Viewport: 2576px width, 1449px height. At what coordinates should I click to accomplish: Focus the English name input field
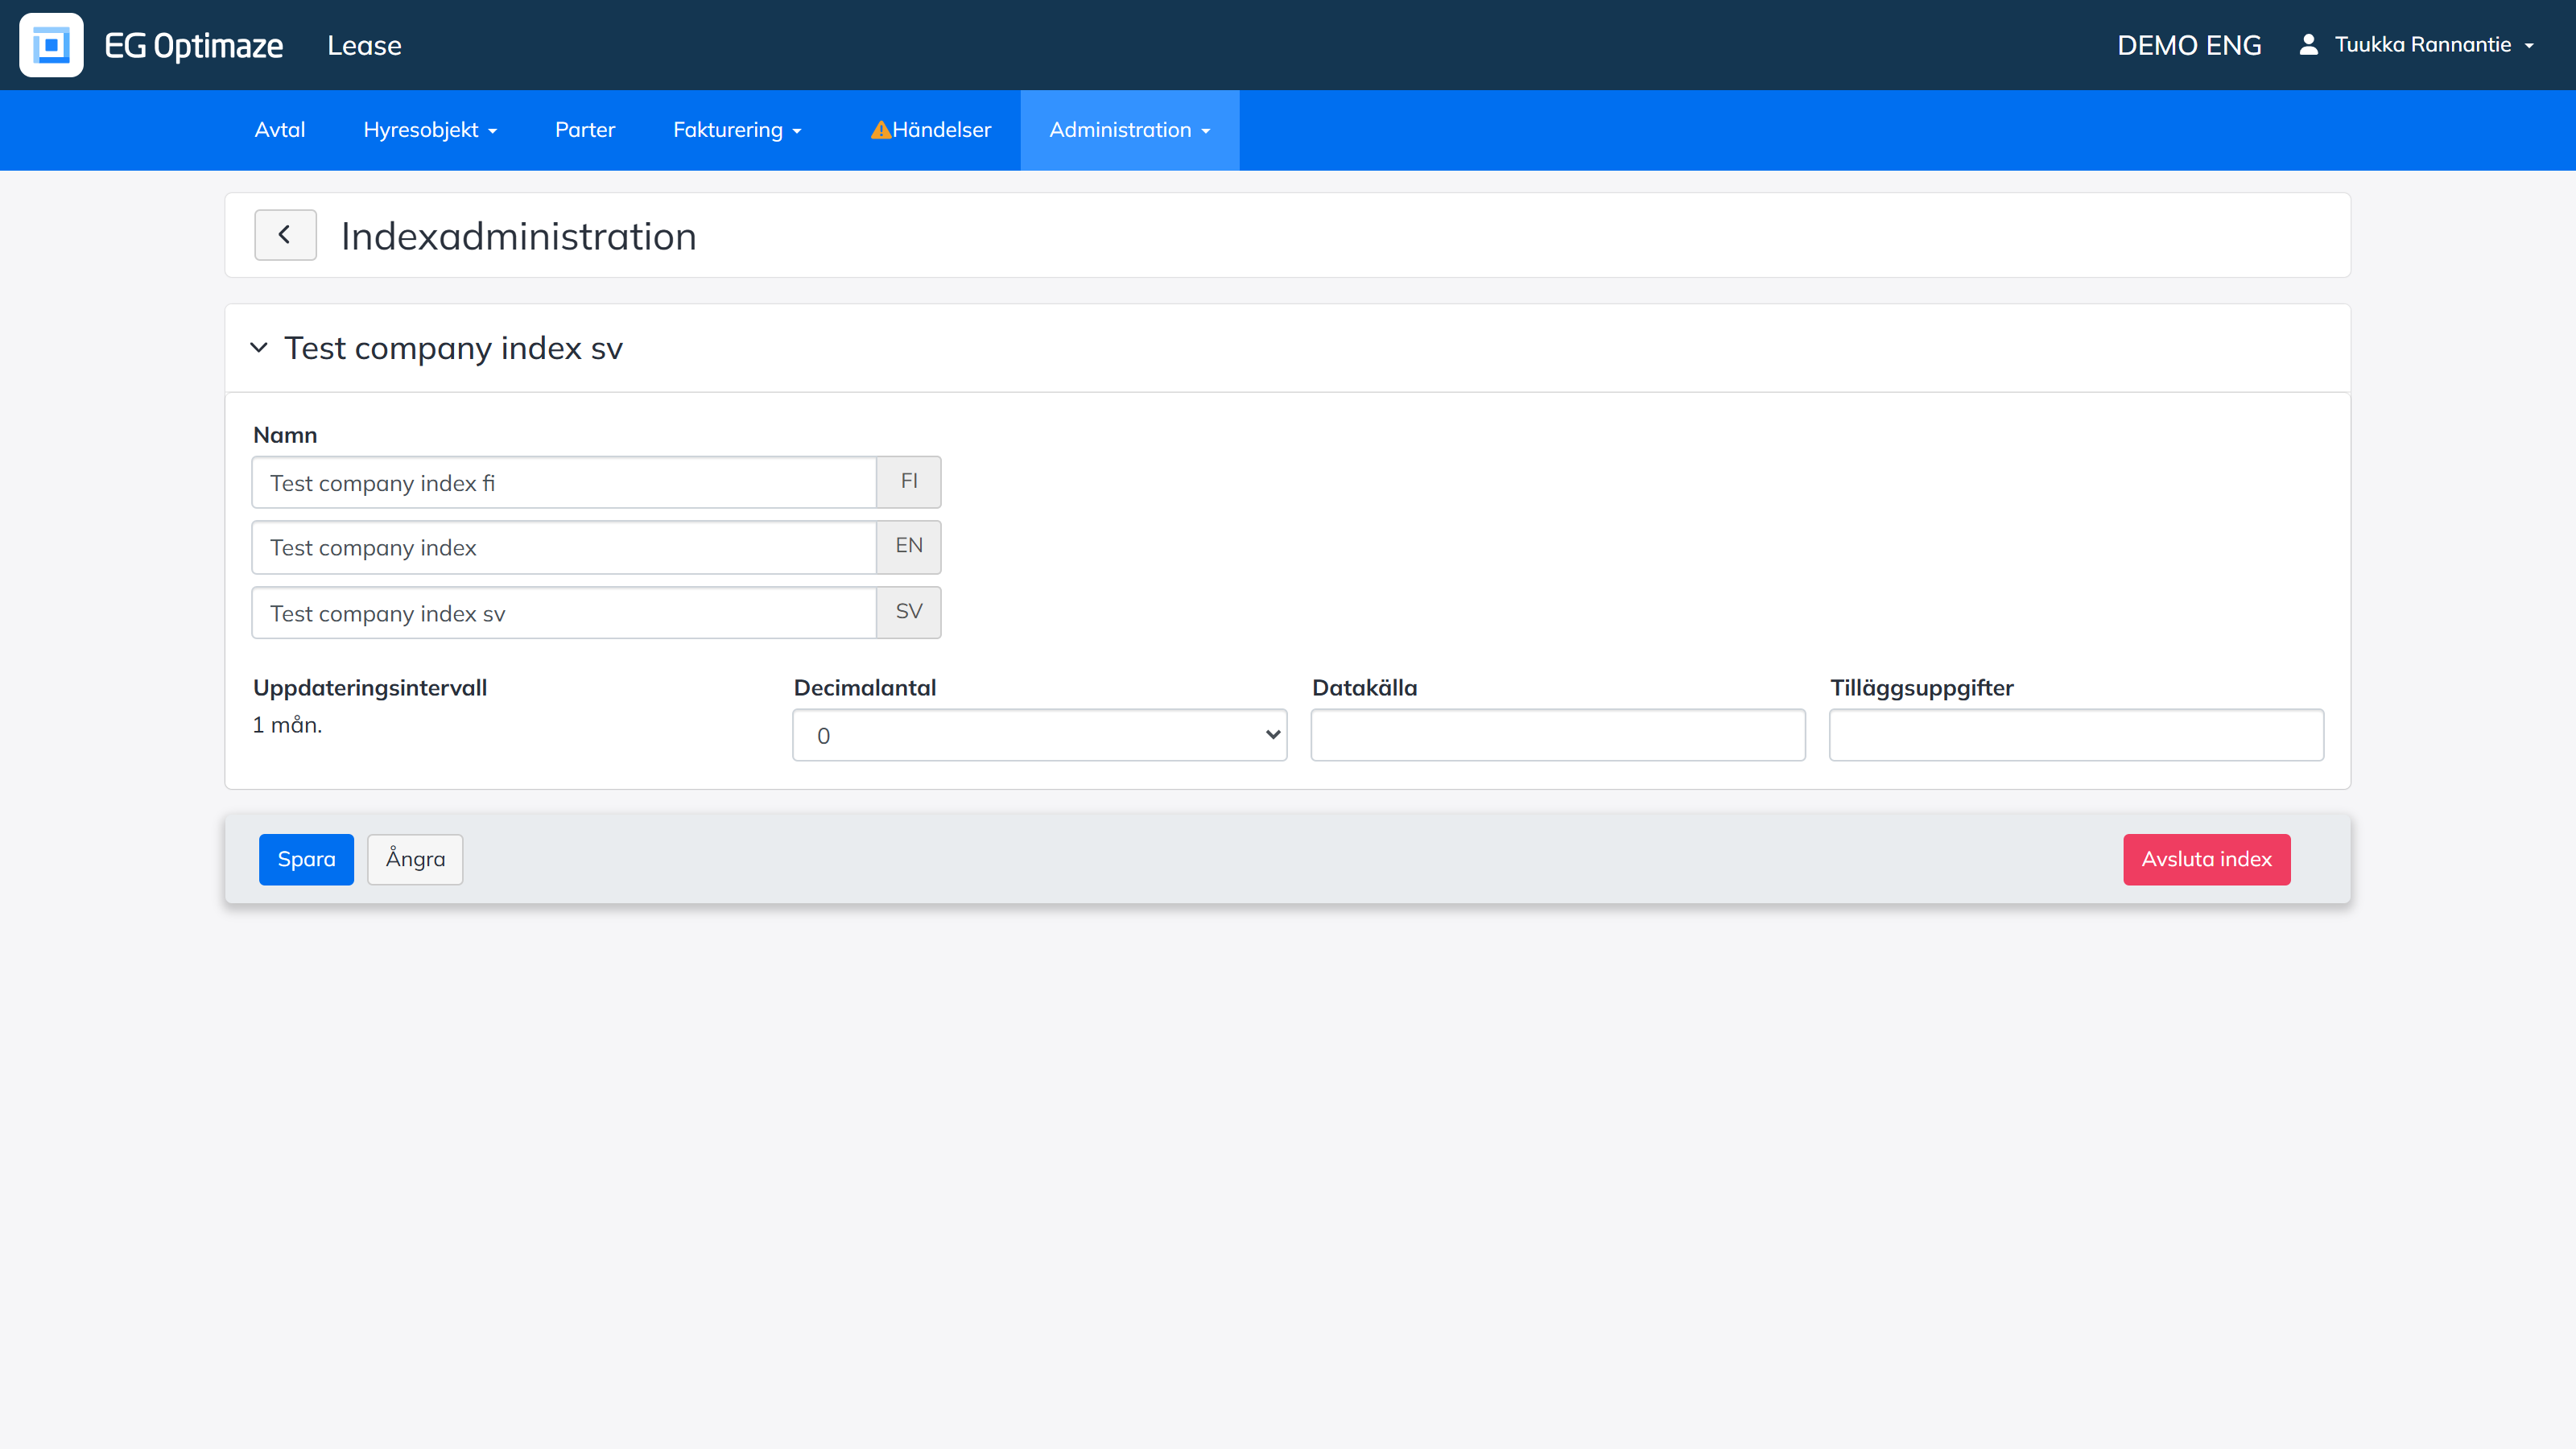pos(564,547)
